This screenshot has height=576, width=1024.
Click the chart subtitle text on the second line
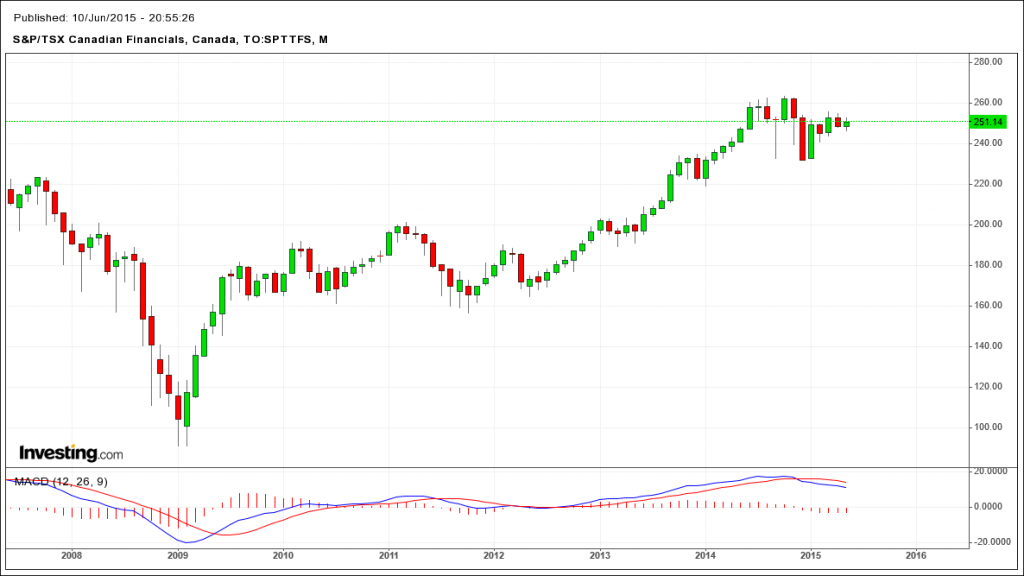tap(170, 40)
